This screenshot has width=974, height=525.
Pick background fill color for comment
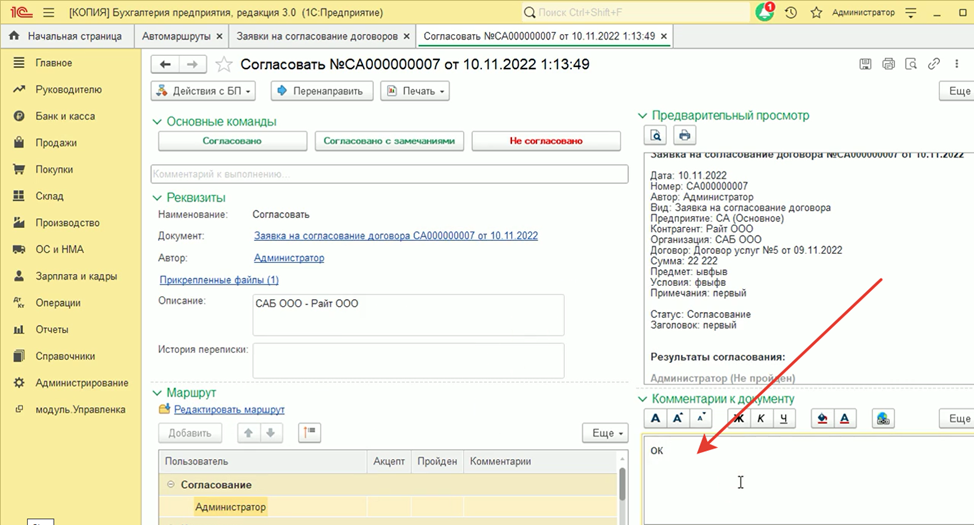[822, 419]
